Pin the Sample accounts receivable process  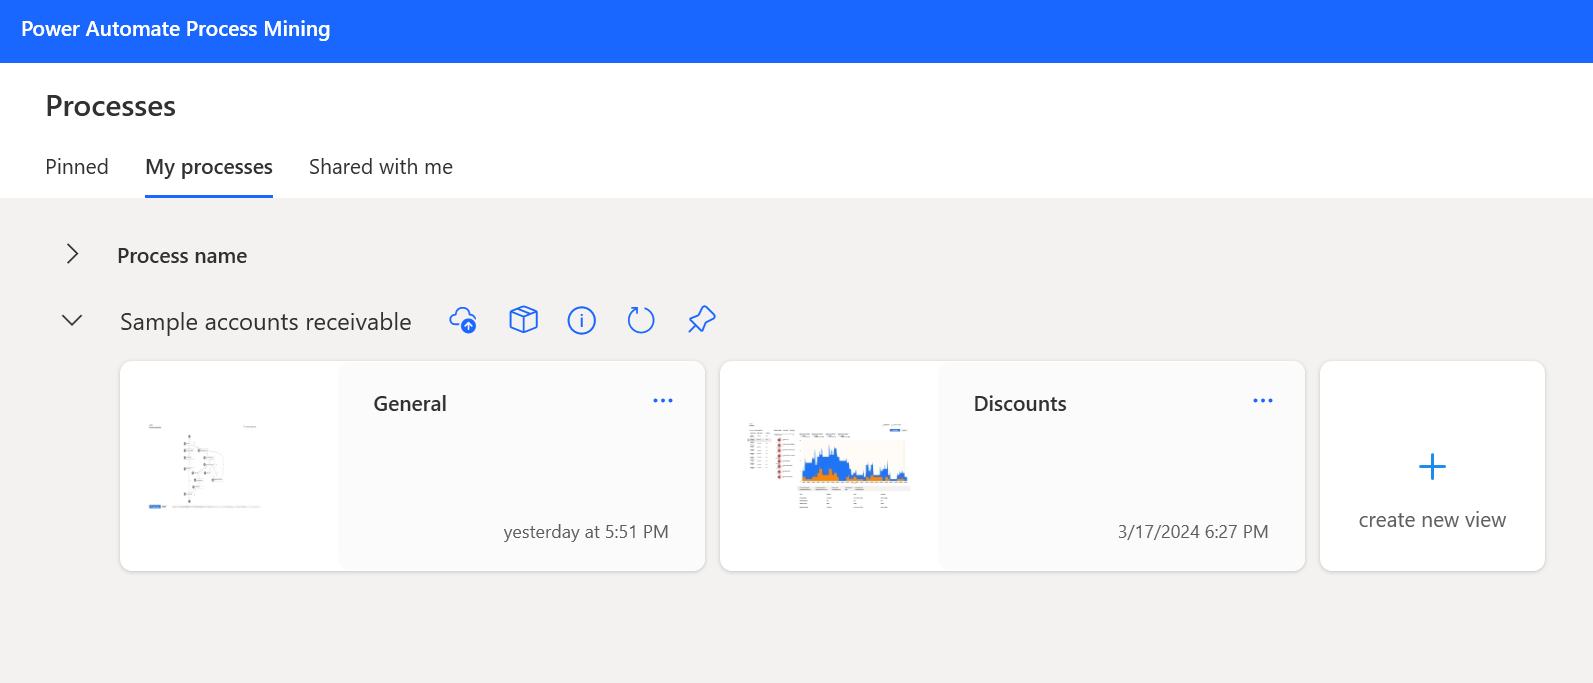point(702,320)
